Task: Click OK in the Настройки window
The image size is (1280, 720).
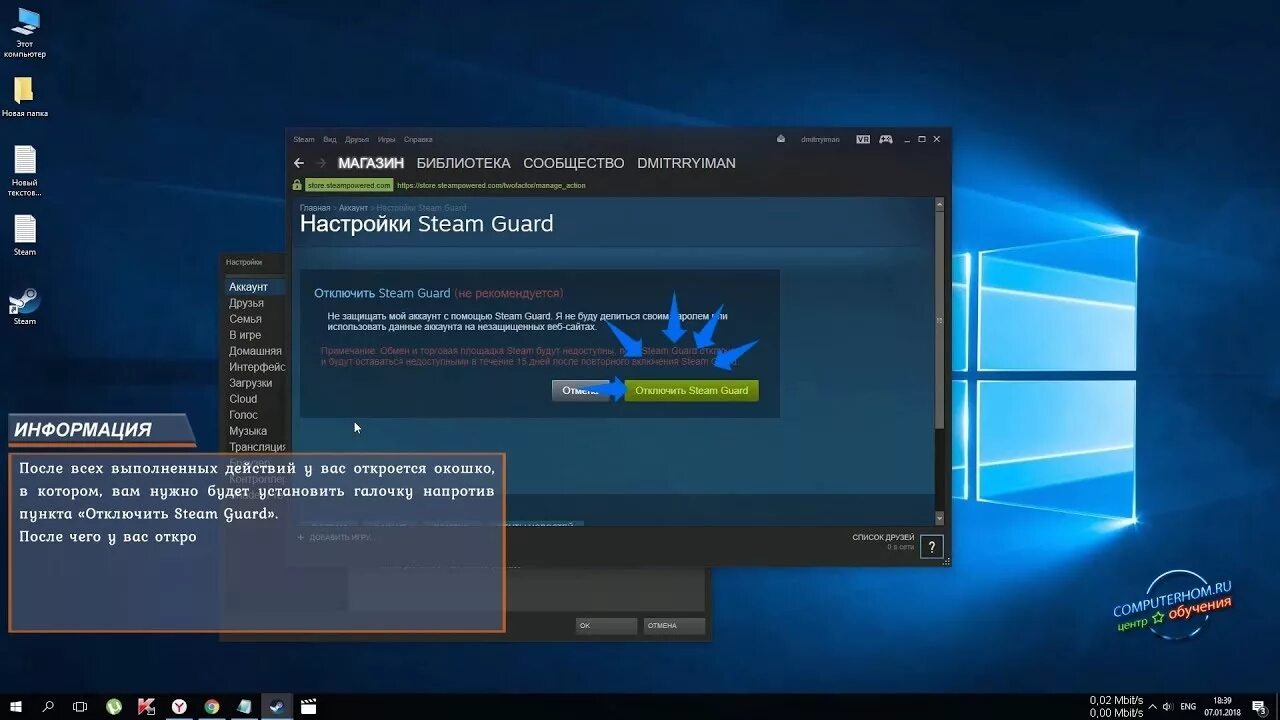Action: [606, 625]
